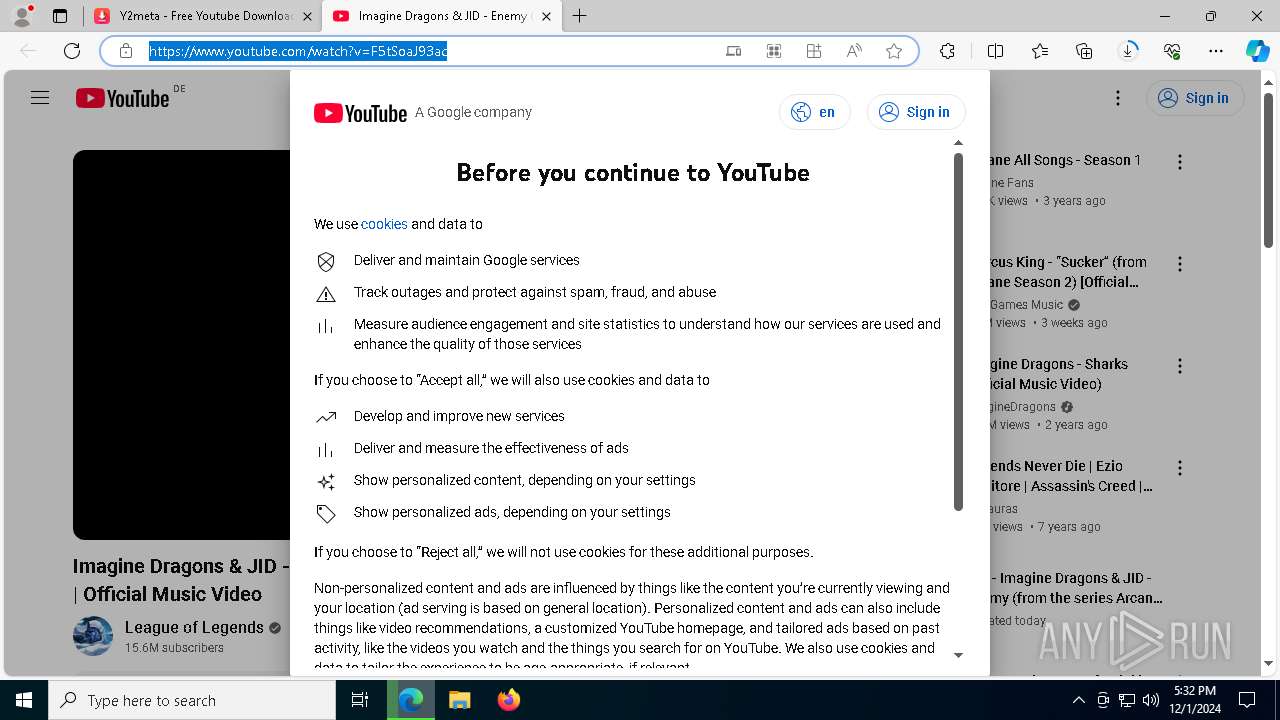Refresh the current page

click(72, 51)
